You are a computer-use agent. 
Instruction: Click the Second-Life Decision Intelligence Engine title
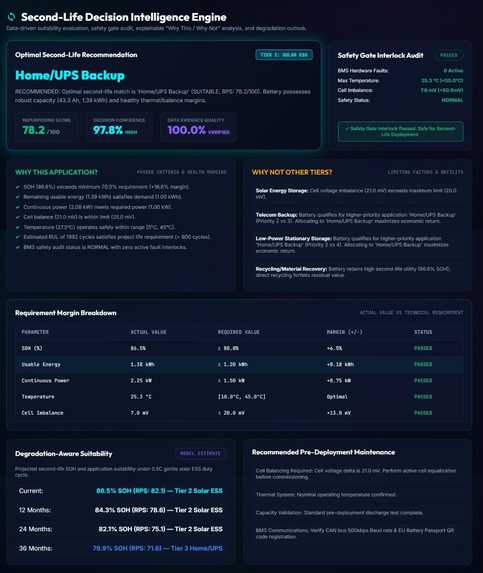pos(124,17)
